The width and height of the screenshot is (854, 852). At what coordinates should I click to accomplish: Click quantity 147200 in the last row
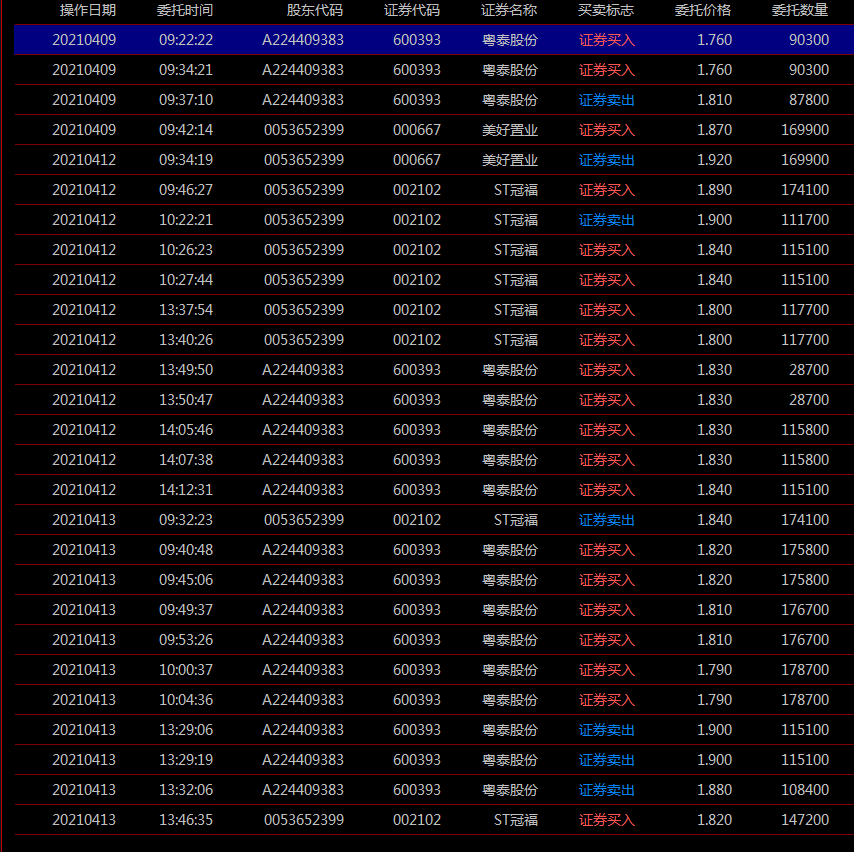[x=805, y=819]
